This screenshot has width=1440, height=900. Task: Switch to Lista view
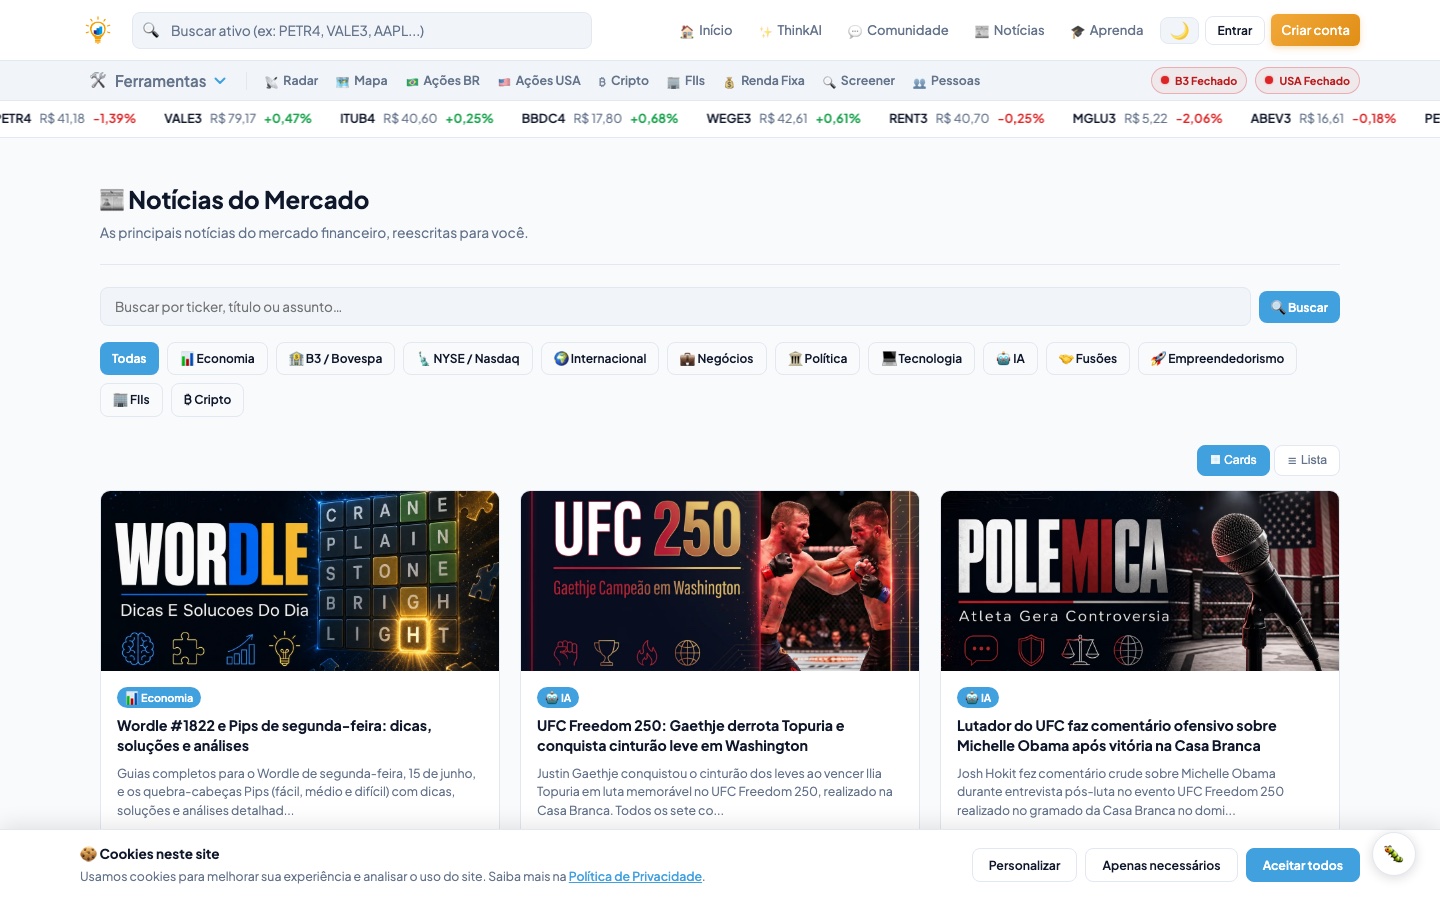(x=1307, y=460)
